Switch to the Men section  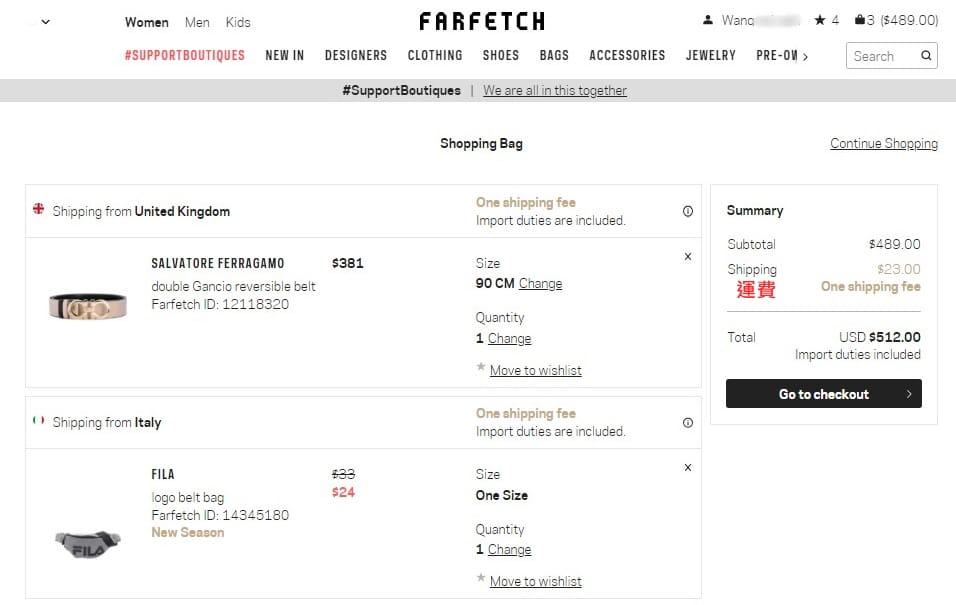click(x=197, y=22)
